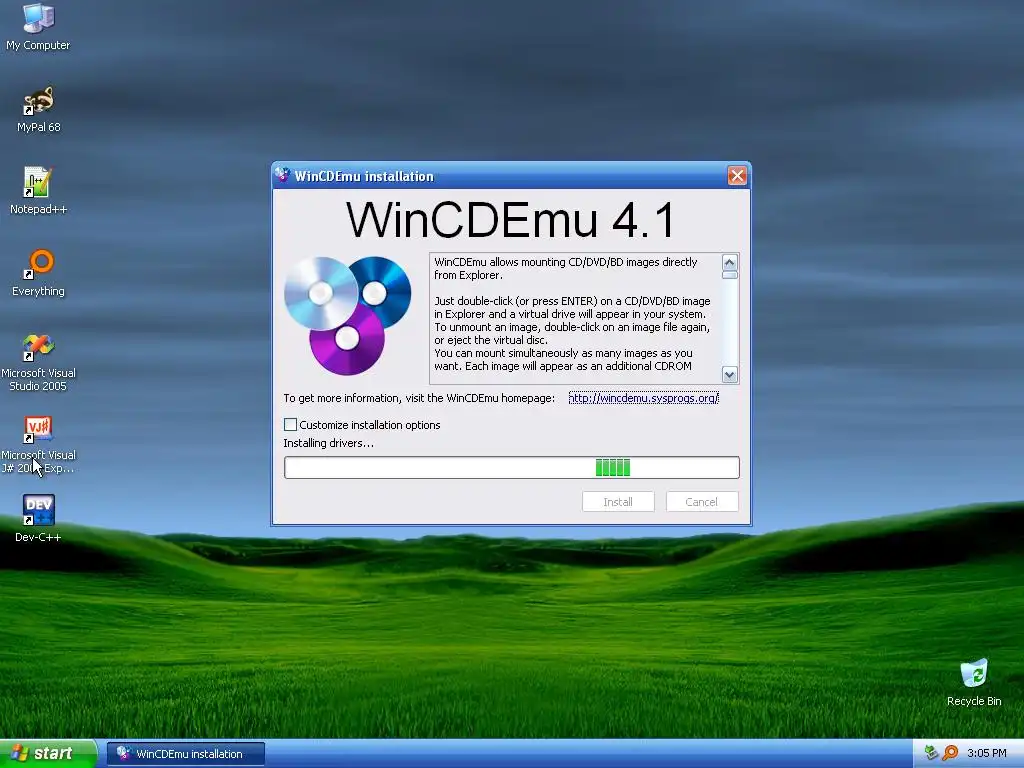Cancel the WinCDEmu installation

pos(702,502)
